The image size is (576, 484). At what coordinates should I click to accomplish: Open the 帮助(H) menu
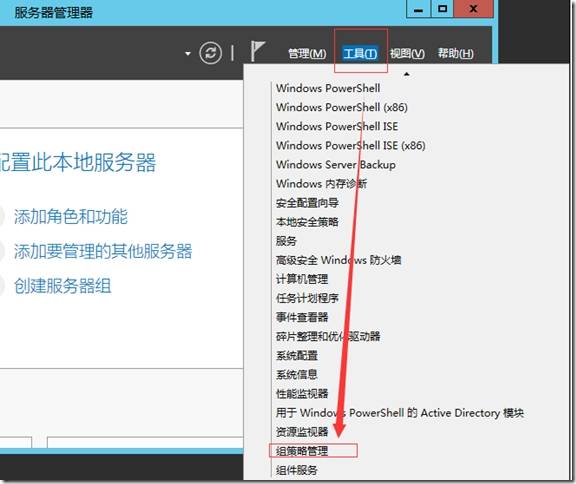[456, 54]
